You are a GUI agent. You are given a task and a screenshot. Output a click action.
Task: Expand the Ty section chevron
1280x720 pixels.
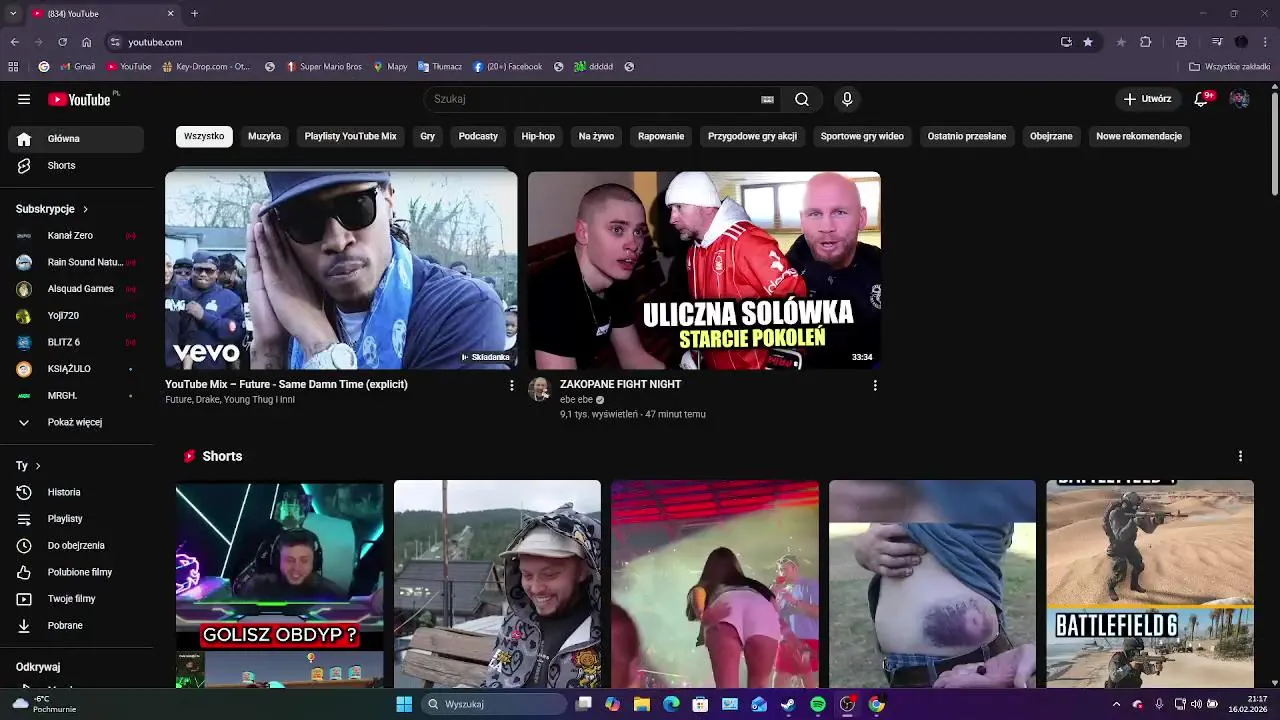(x=38, y=466)
